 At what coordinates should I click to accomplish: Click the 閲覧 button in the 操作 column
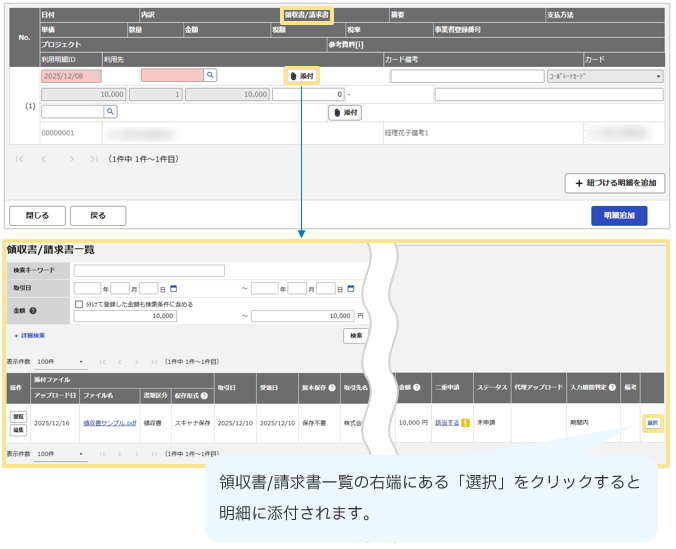tap(18, 417)
